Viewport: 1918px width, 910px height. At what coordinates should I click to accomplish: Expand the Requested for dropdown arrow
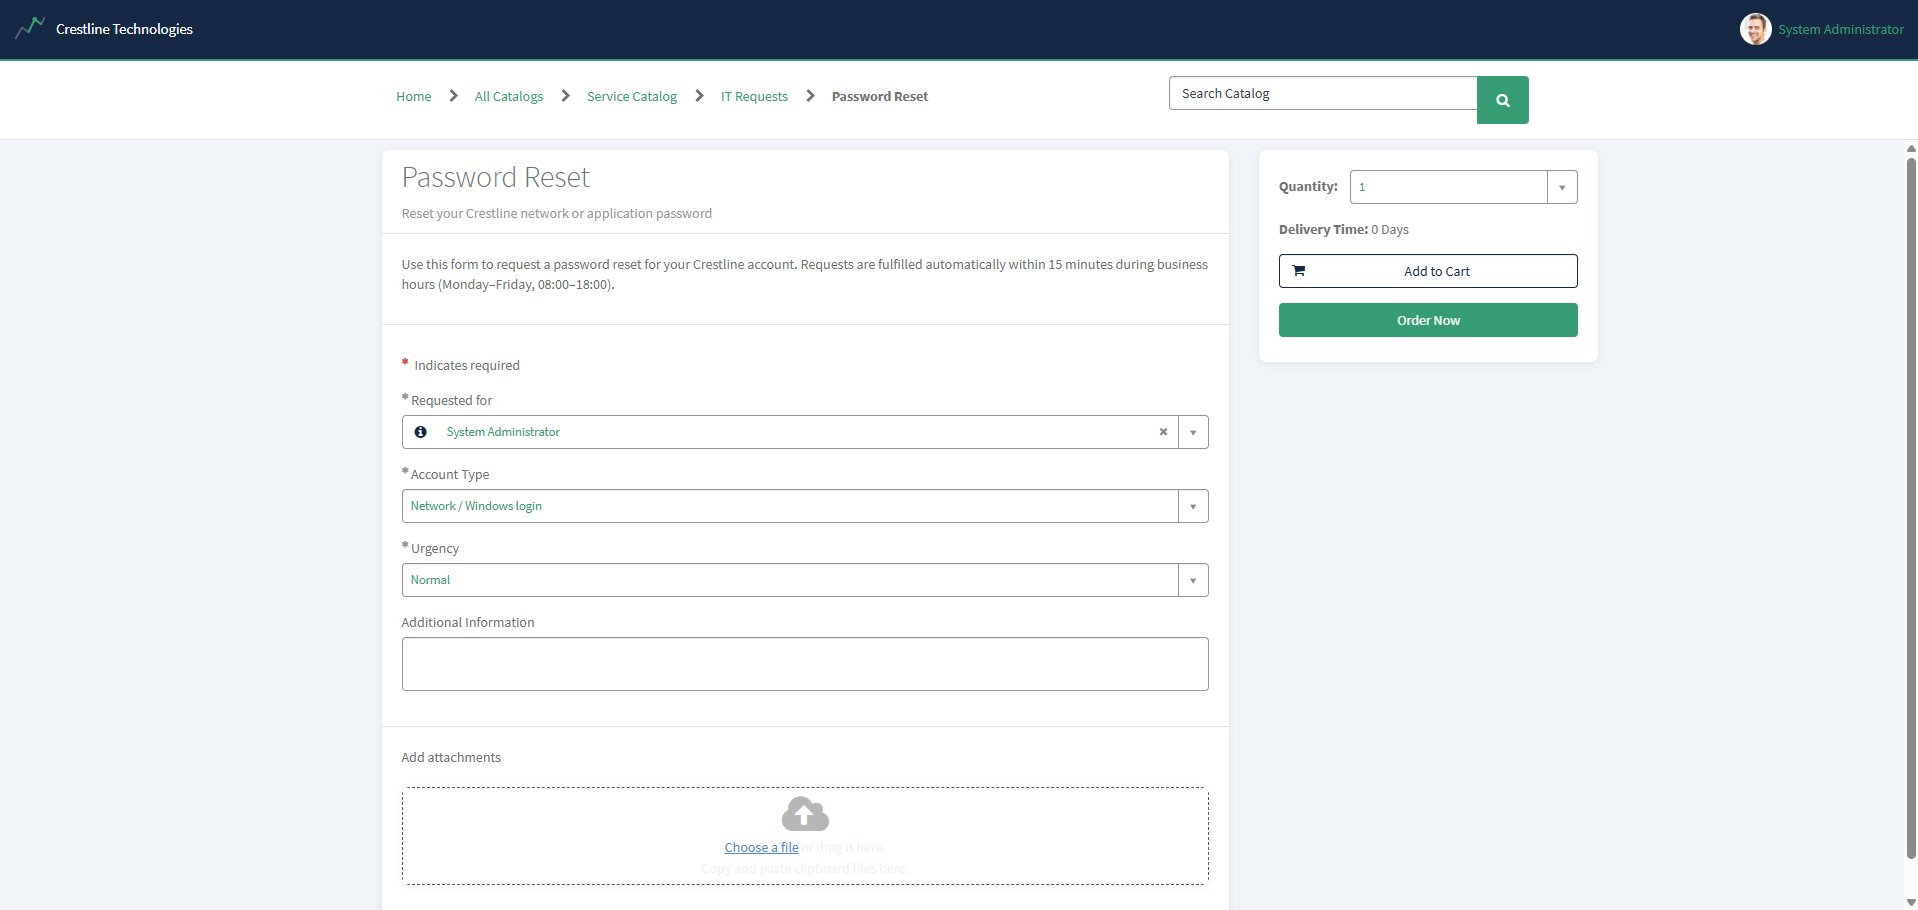coord(1193,432)
